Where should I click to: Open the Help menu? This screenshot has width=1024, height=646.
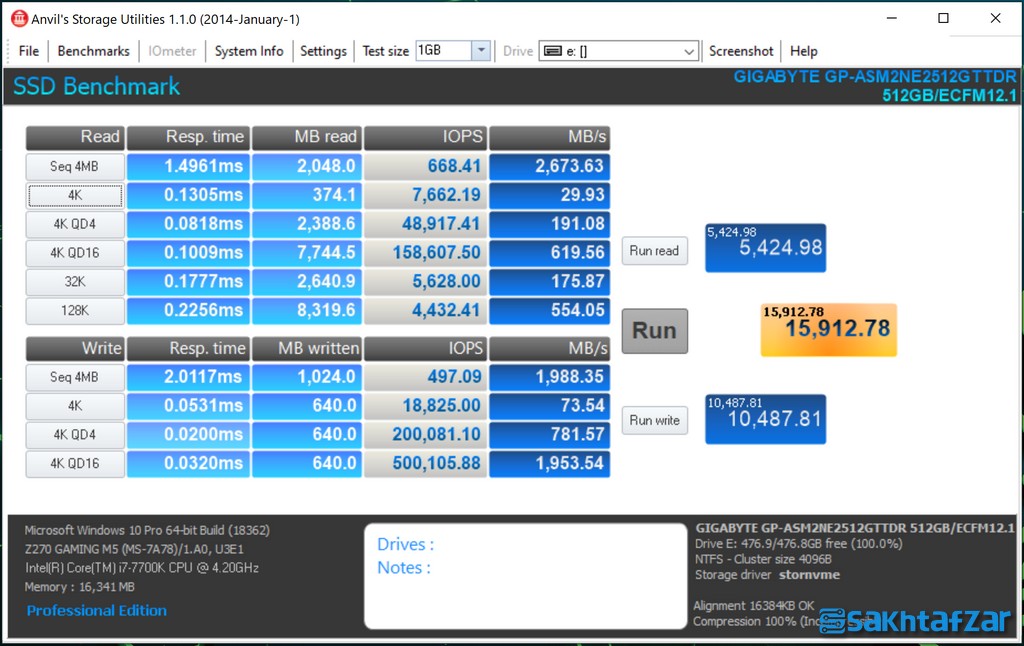pos(803,51)
